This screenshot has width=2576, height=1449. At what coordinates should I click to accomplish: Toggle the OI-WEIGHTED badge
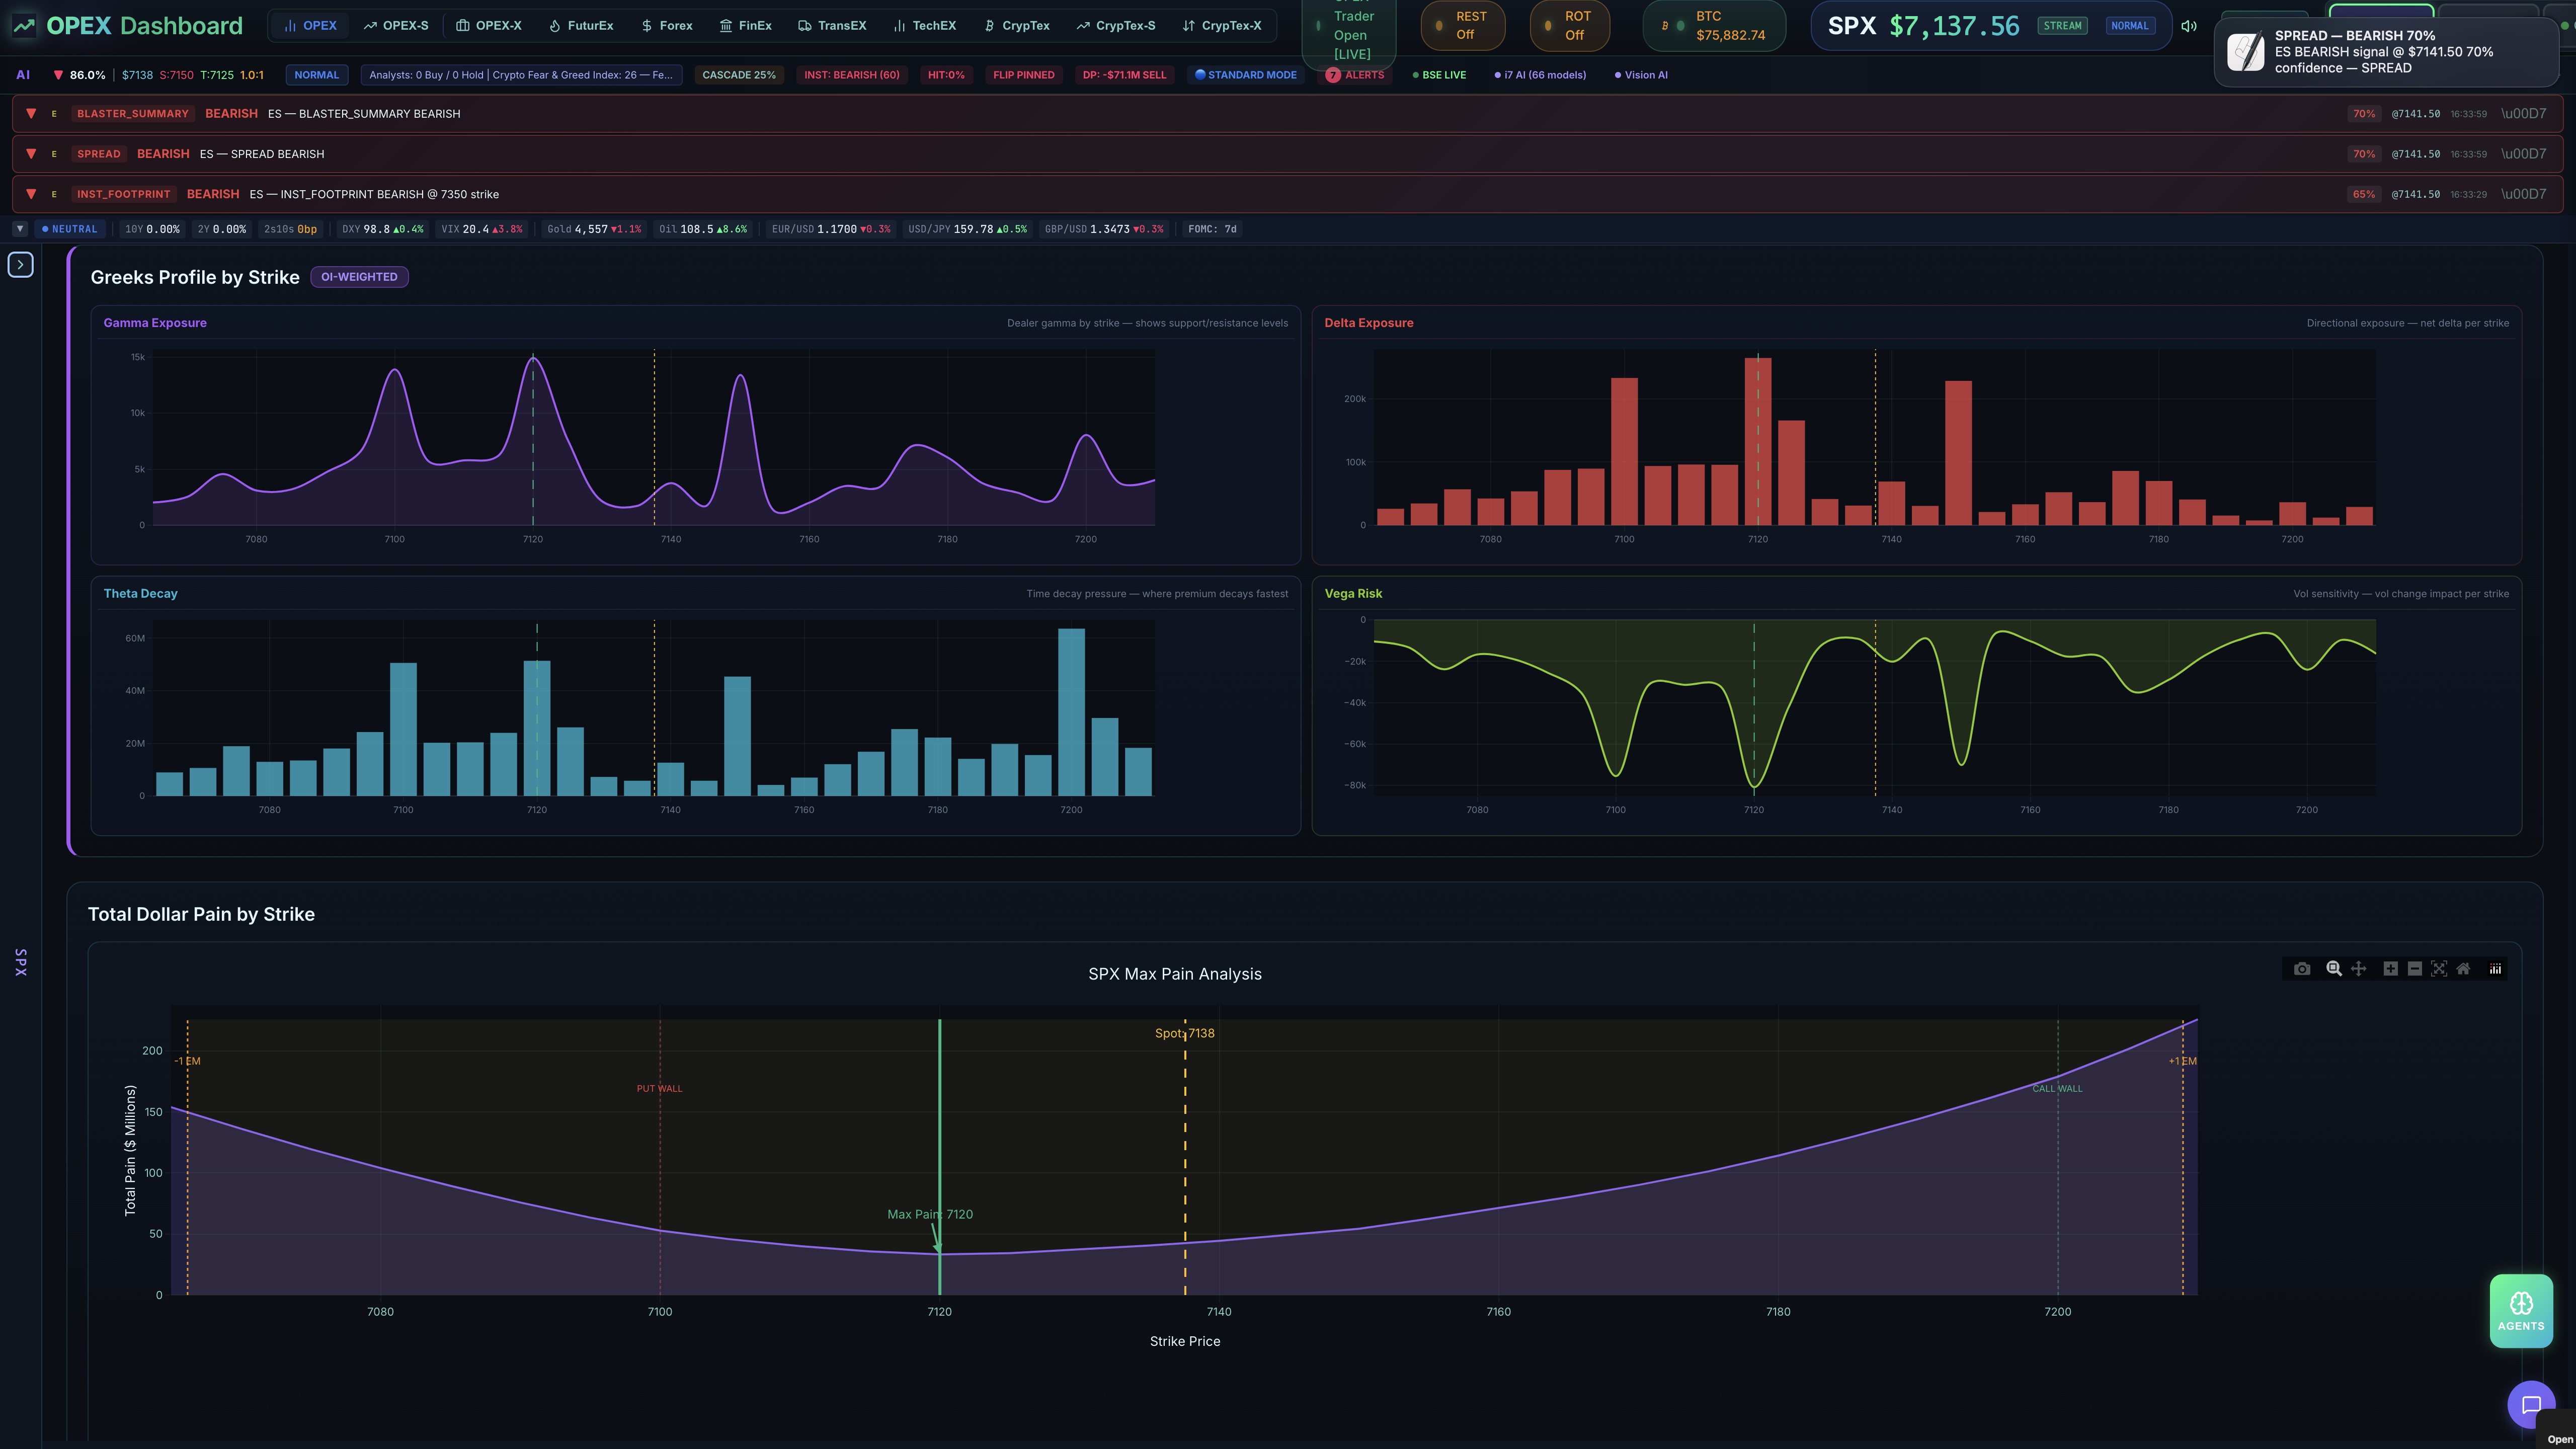359,277
